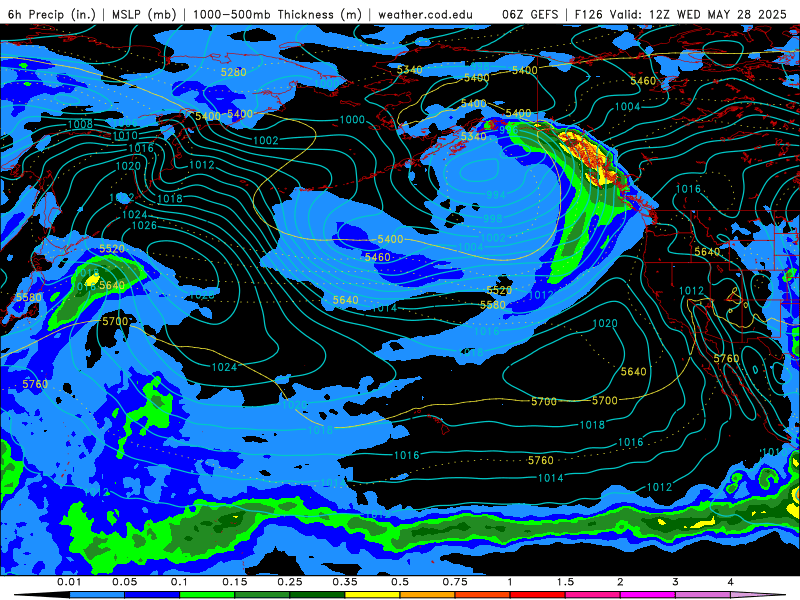This screenshot has height=600, width=800.
Task: Click the legend value 4
Action: pyautogui.click(x=730, y=582)
